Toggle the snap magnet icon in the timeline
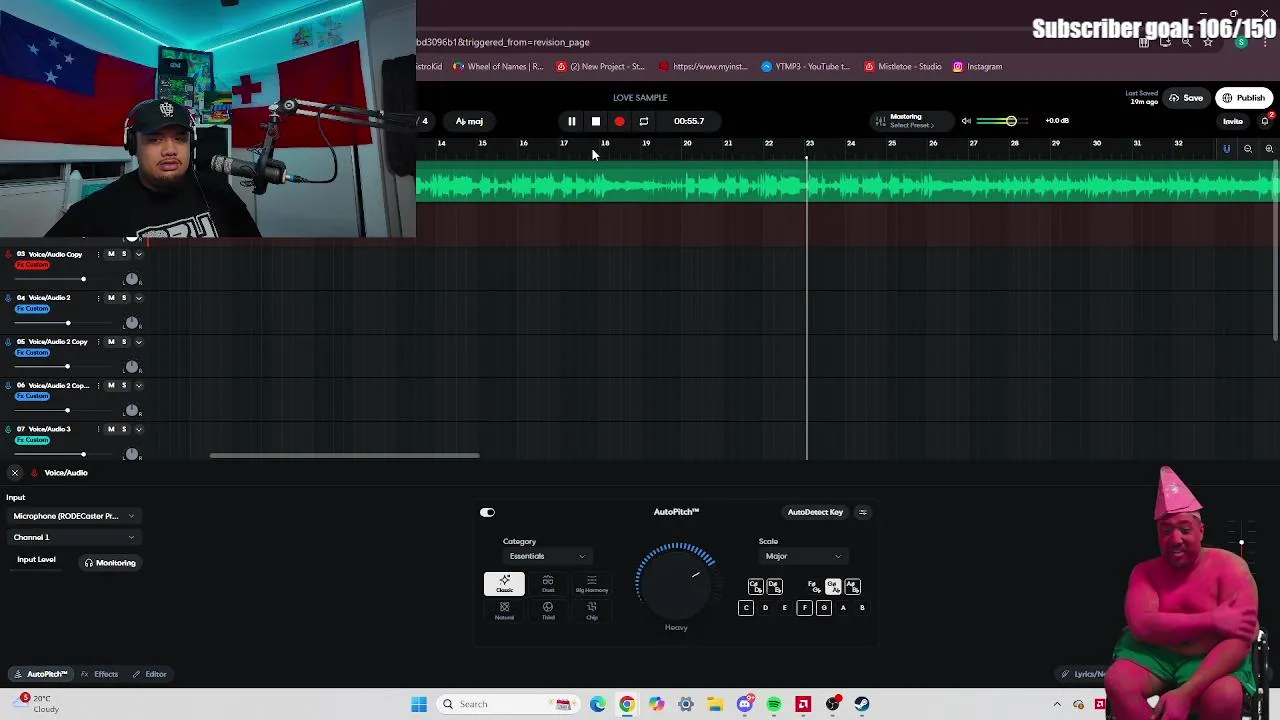Image resolution: width=1280 pixels, height=720 pixels. click(x=1226, y=149)
